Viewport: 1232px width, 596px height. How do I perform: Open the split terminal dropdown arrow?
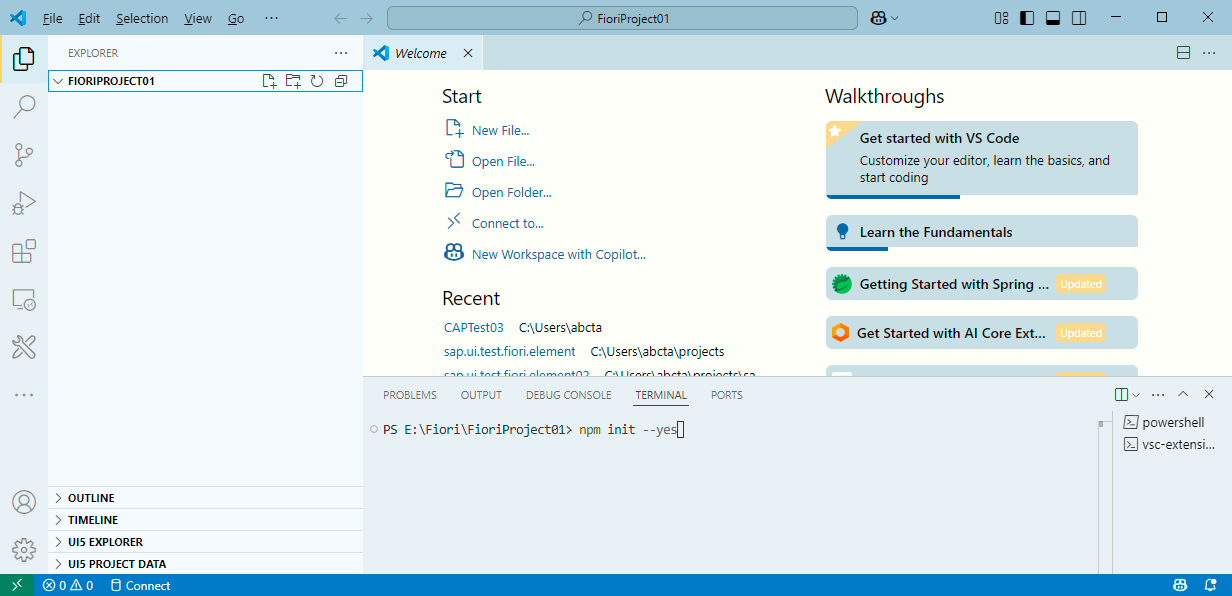[x=1136, y=395]
